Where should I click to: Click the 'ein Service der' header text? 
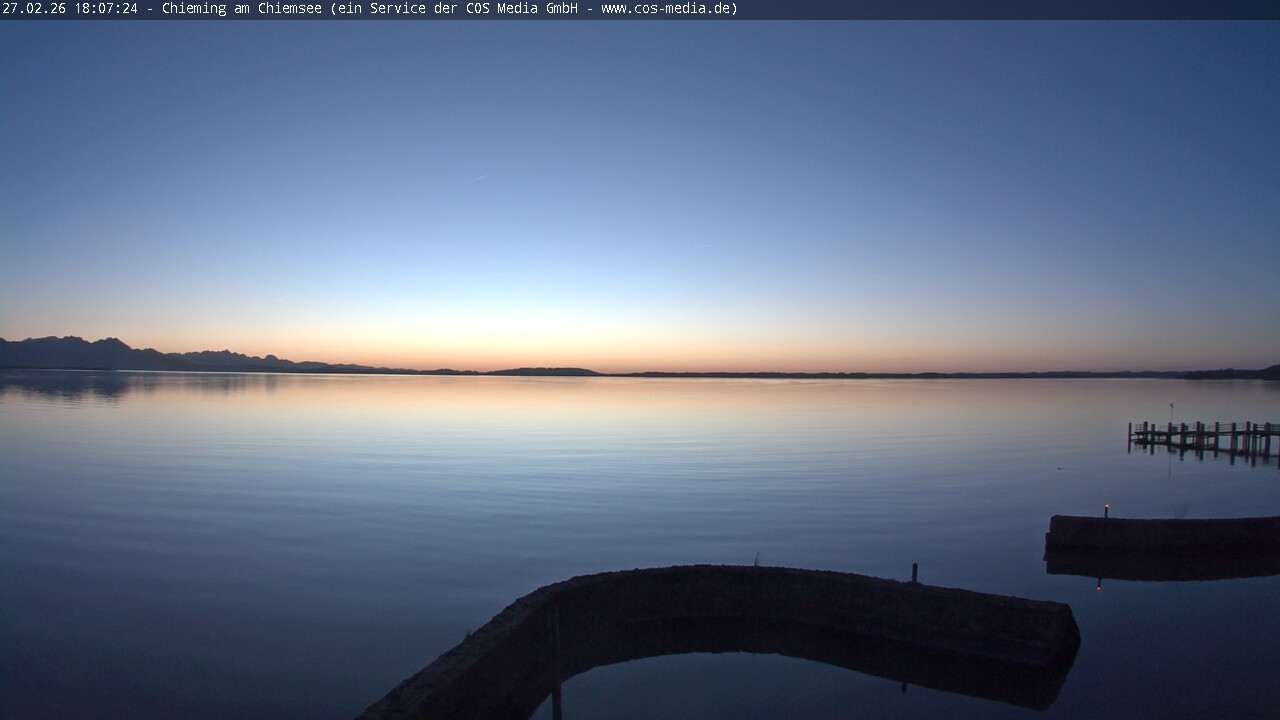(x=397, y=9)
